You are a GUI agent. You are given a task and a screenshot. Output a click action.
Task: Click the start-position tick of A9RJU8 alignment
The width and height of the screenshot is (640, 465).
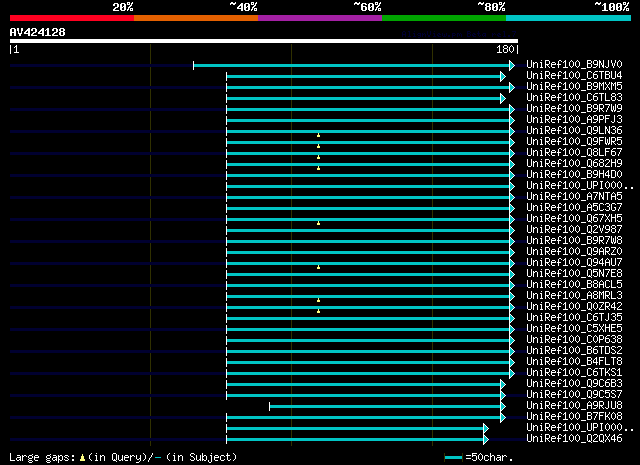click(x=269, y=407)
